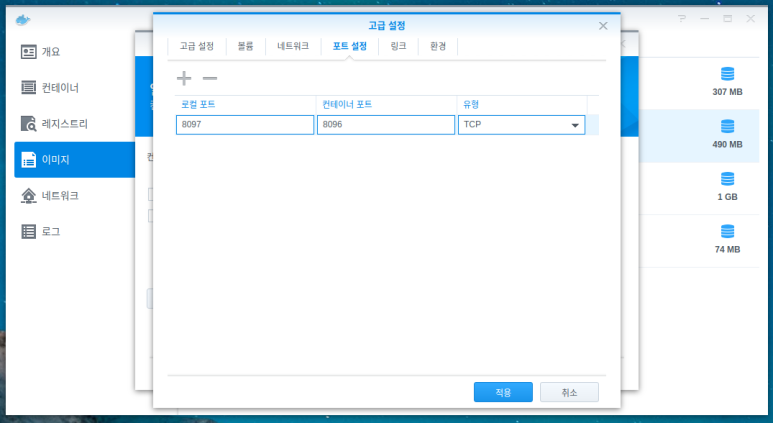Select the 1 GB image size text

(727, 197)
